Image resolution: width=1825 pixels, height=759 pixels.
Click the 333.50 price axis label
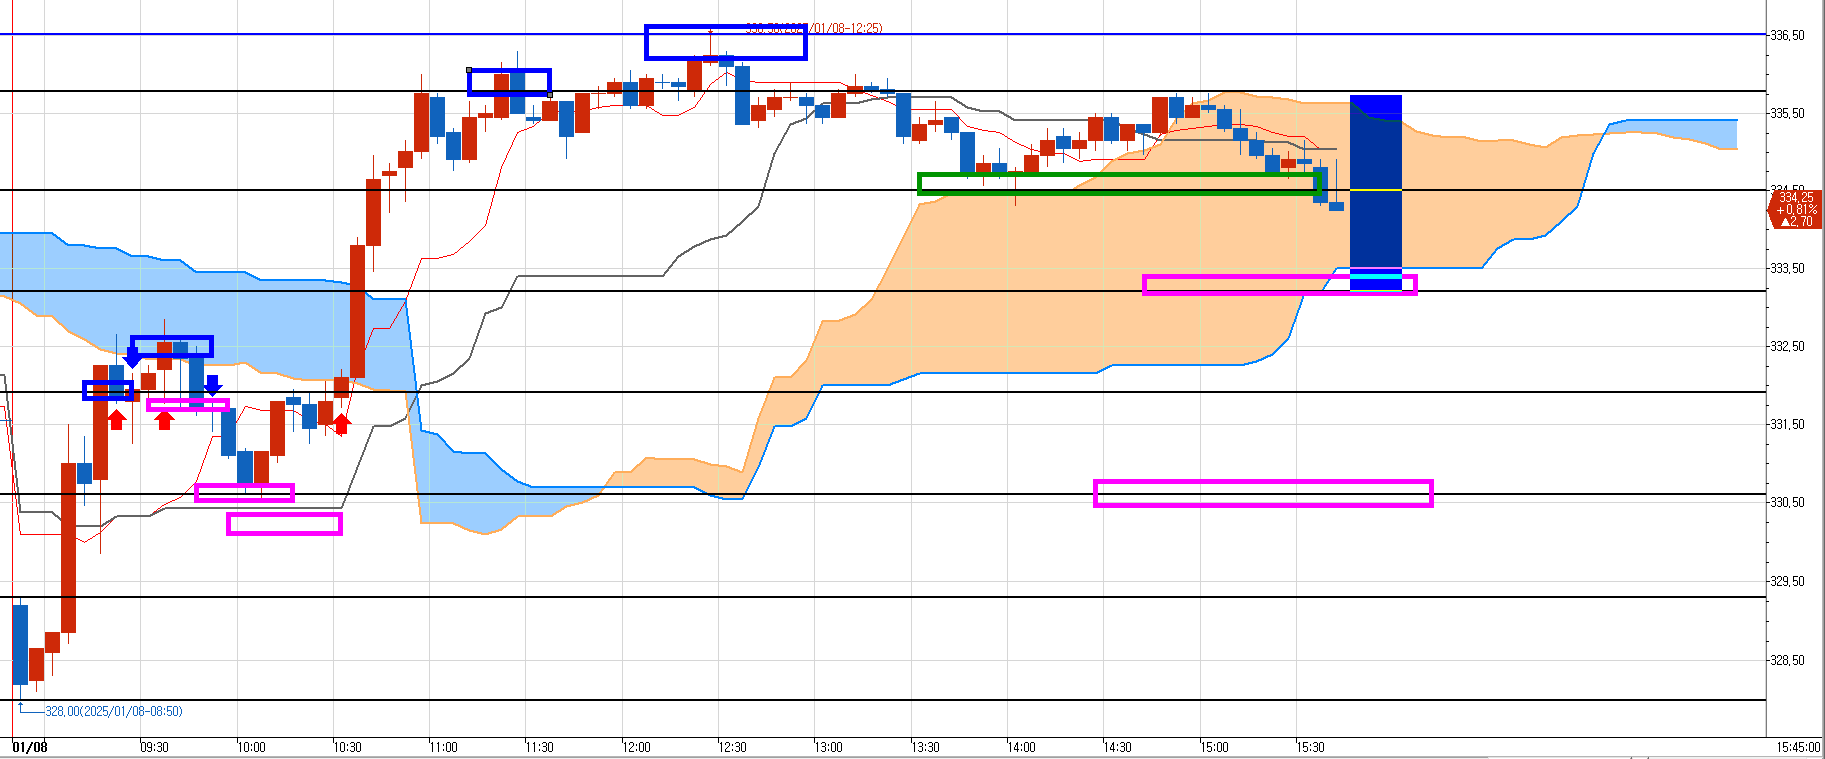1788,268
